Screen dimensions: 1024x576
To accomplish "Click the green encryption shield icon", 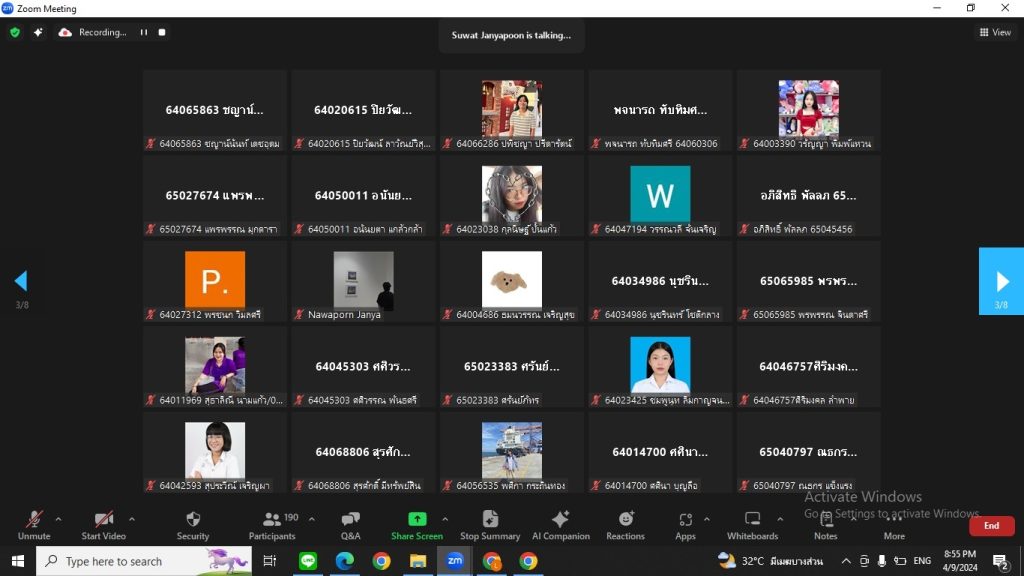I will (x=15, y=32).
